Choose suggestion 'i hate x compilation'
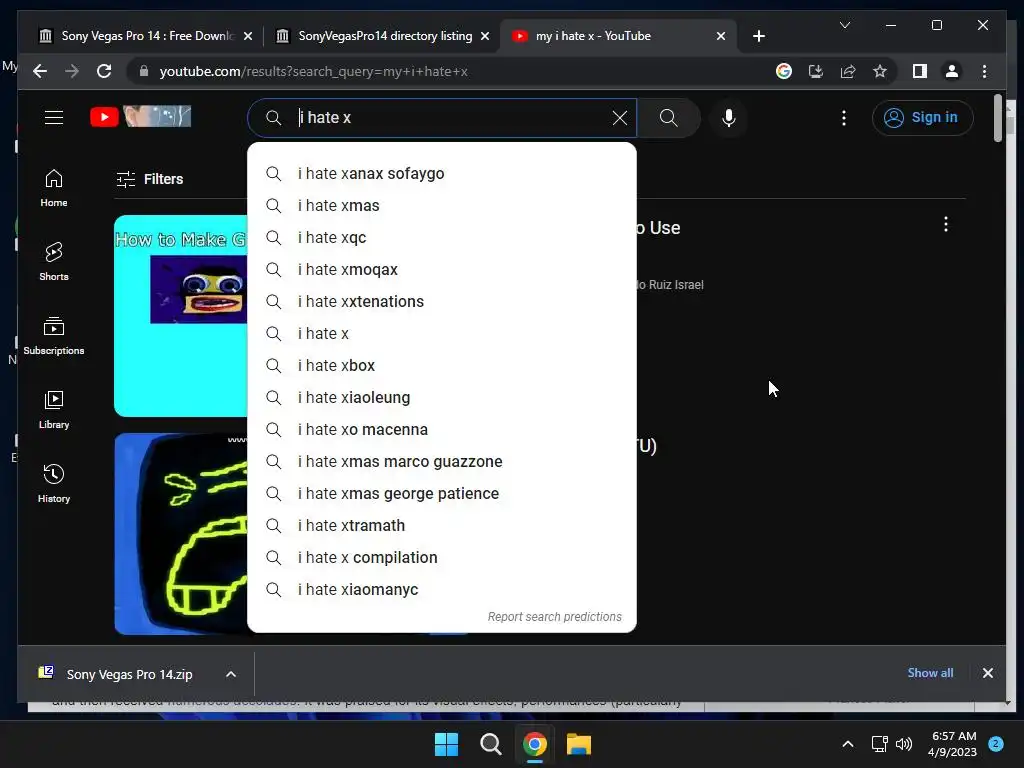Screen dimensions: 1024x768 click(441, 557)
